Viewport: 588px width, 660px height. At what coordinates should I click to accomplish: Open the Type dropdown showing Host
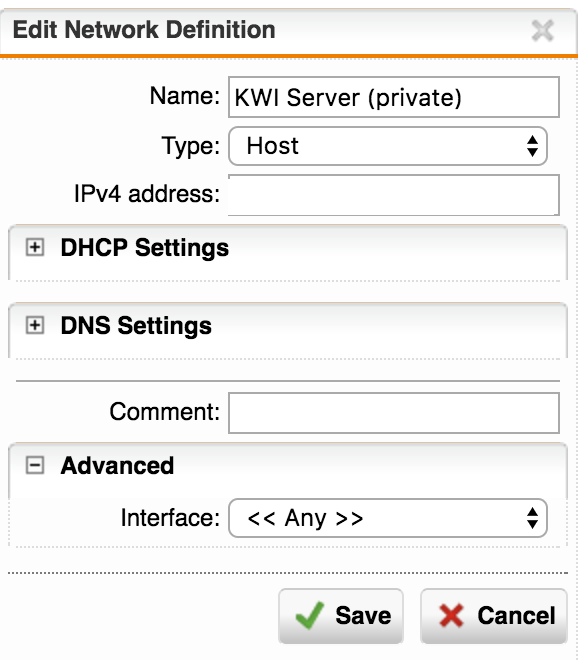point(388,146)
